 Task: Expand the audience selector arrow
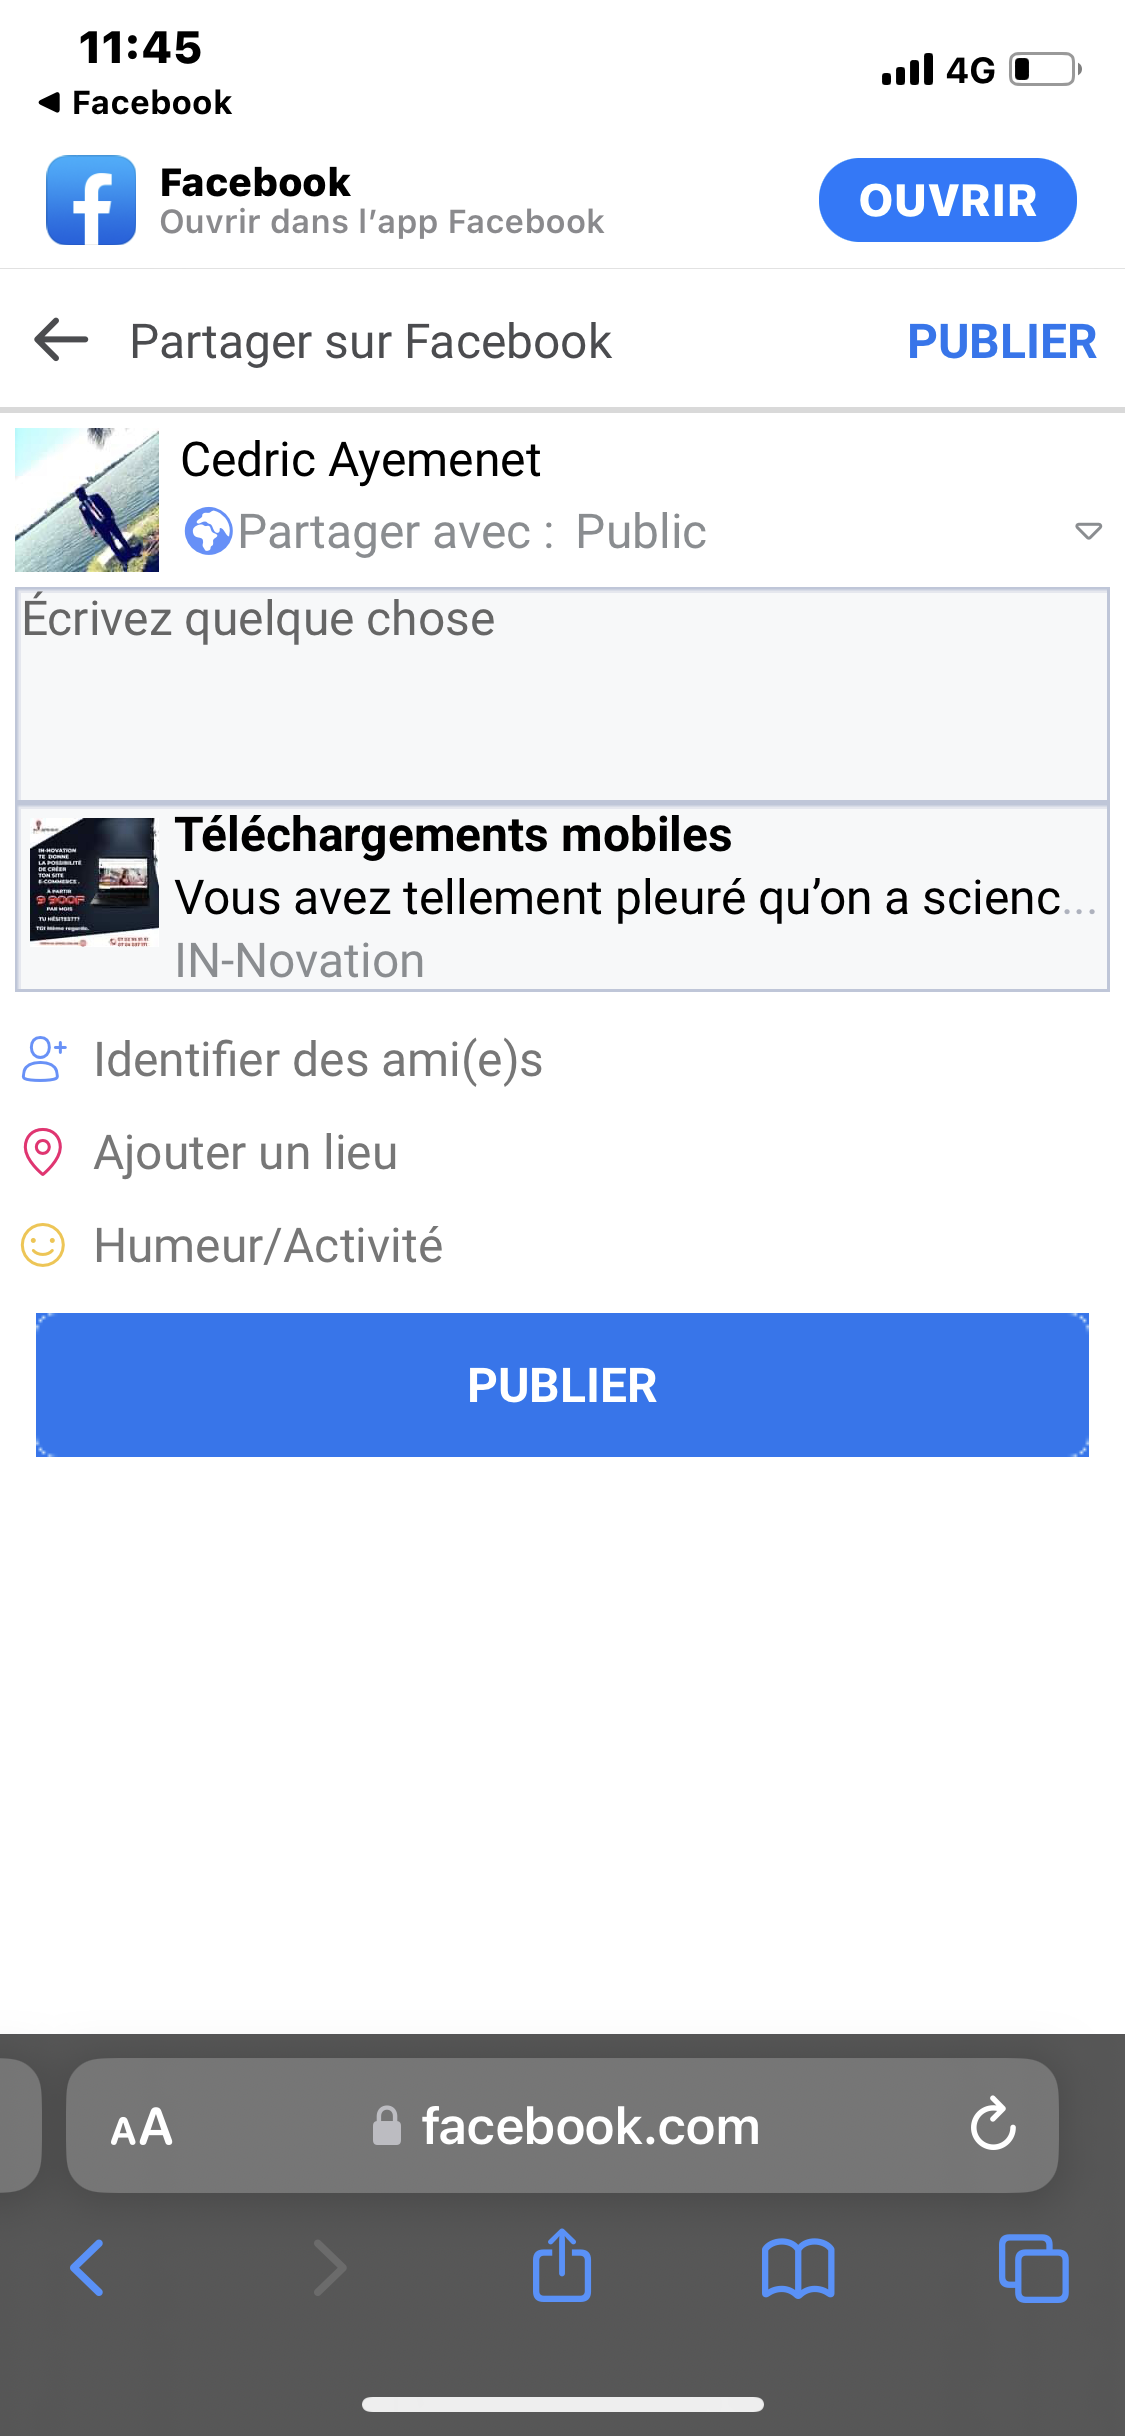[x=1088, y=531]
